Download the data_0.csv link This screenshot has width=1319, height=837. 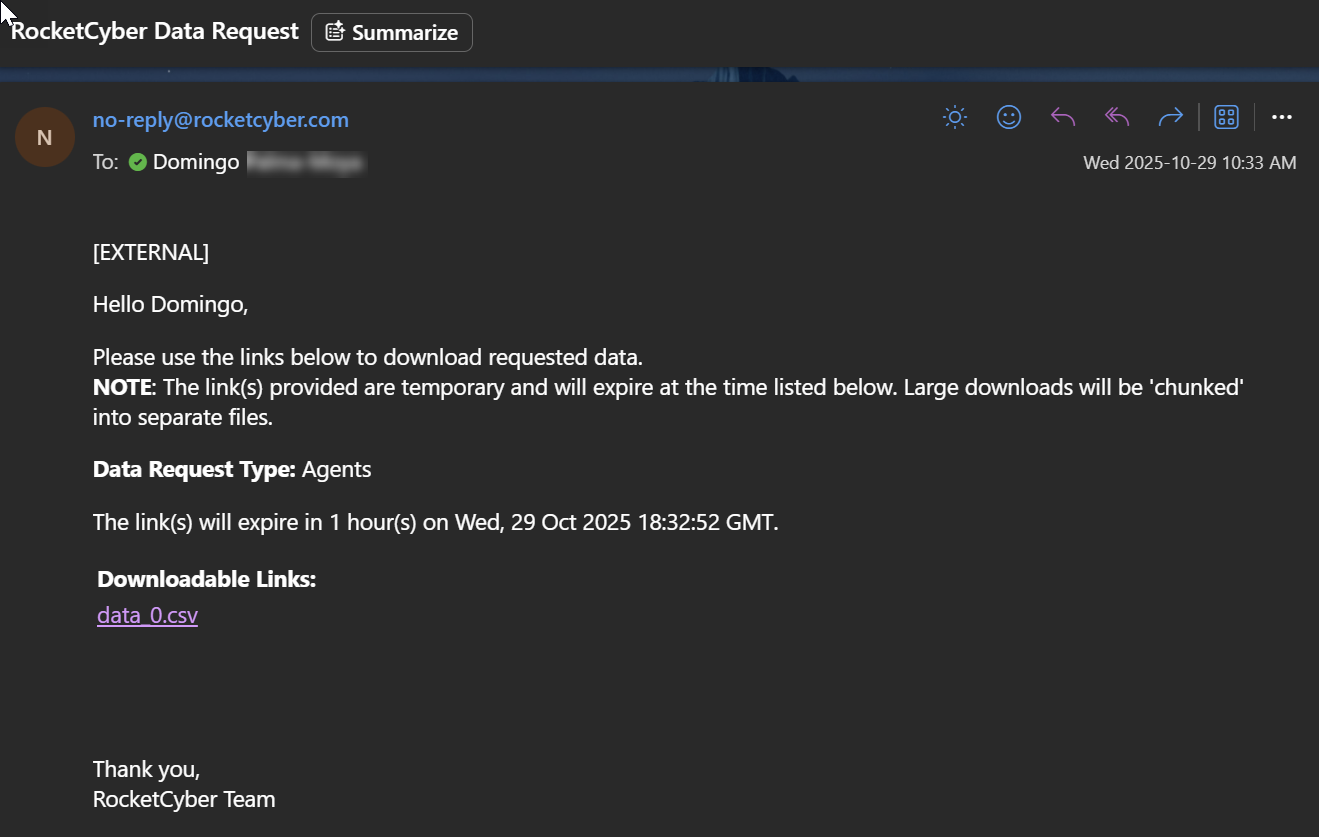click(147, 615)
